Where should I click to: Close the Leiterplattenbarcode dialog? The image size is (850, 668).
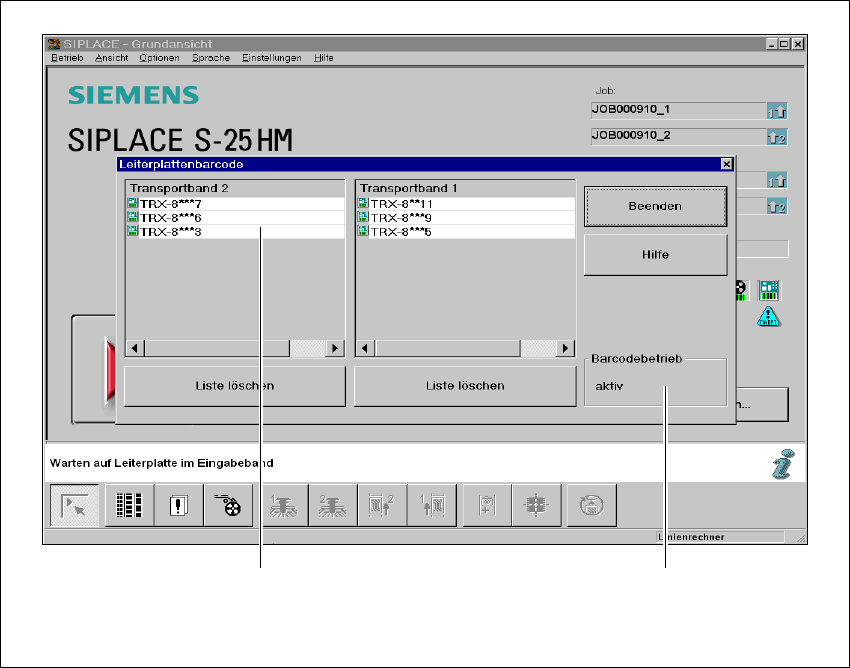(726, 164)
